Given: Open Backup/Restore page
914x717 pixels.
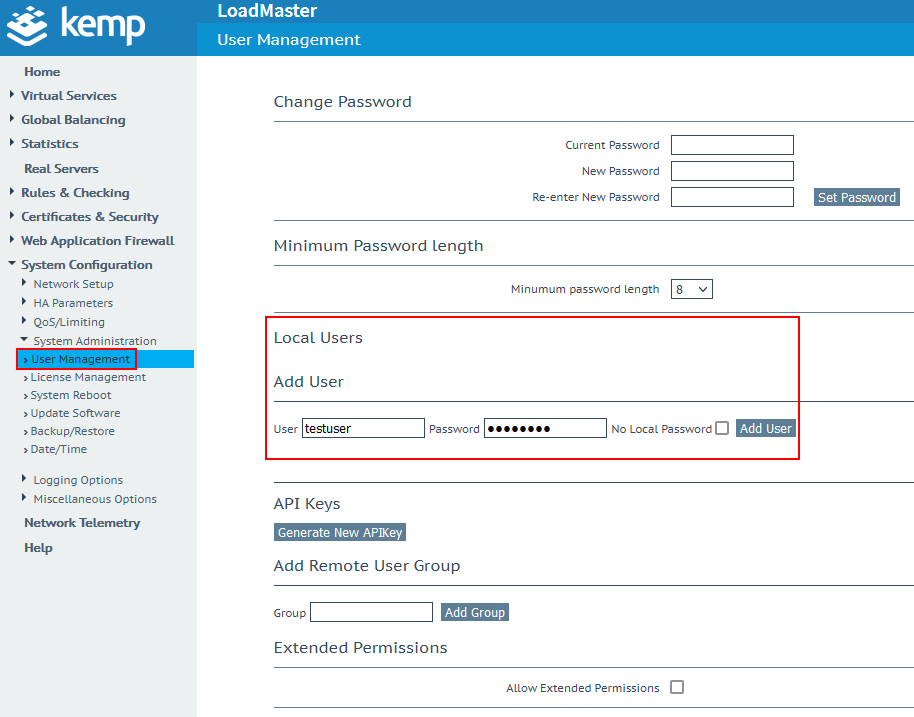Looking at the screenshot, I should [72, 431].
